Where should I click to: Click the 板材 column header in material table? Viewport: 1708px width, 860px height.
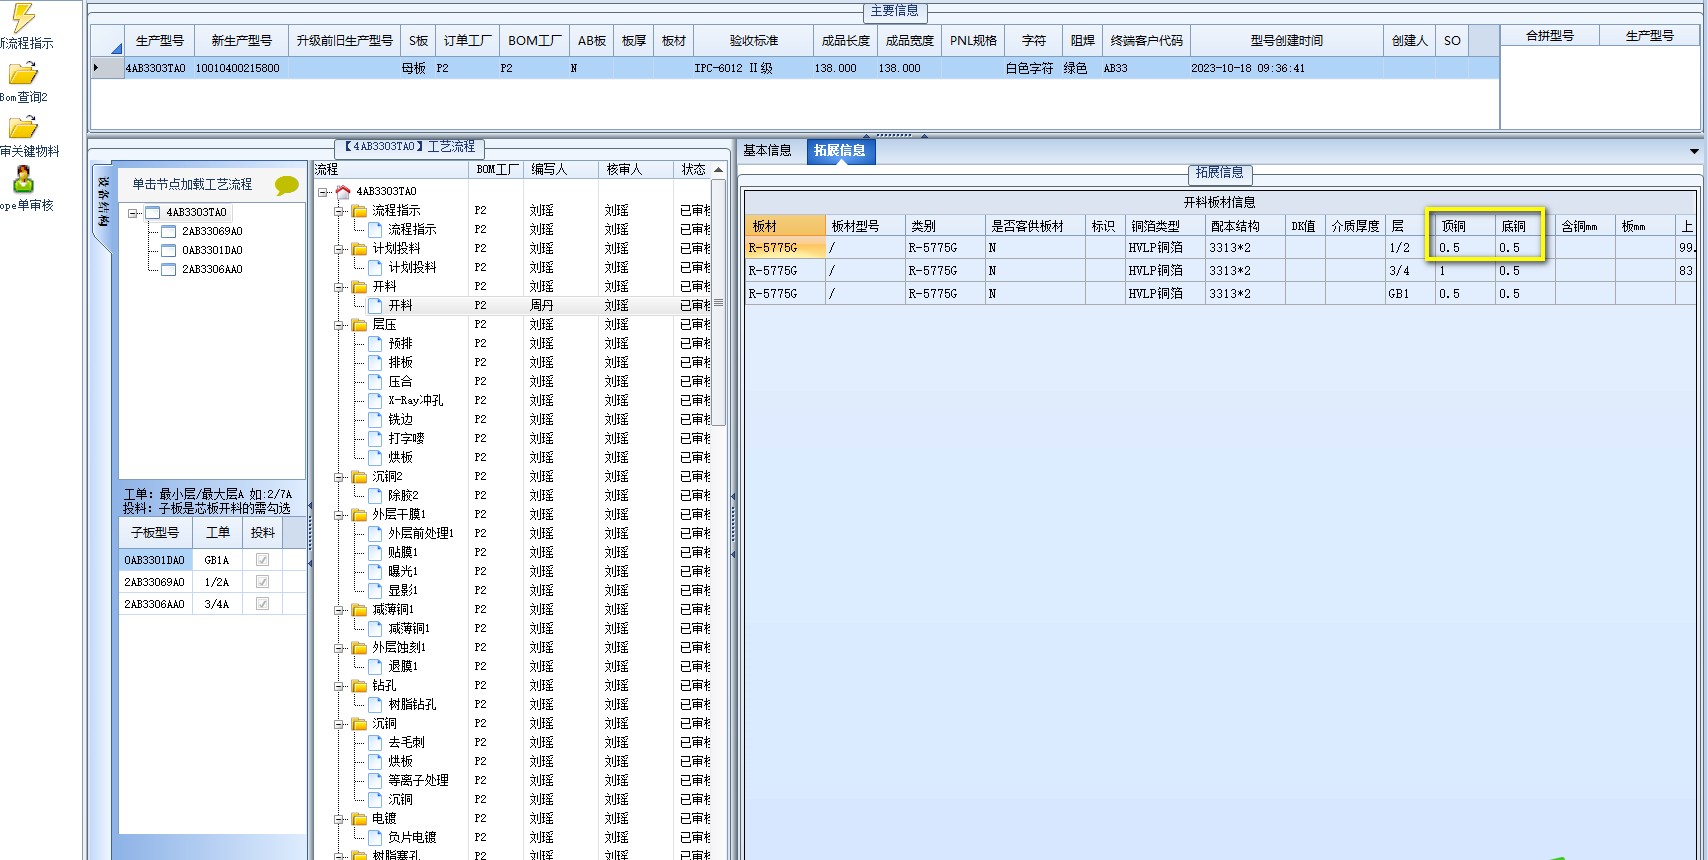click(x=785, y=226)
